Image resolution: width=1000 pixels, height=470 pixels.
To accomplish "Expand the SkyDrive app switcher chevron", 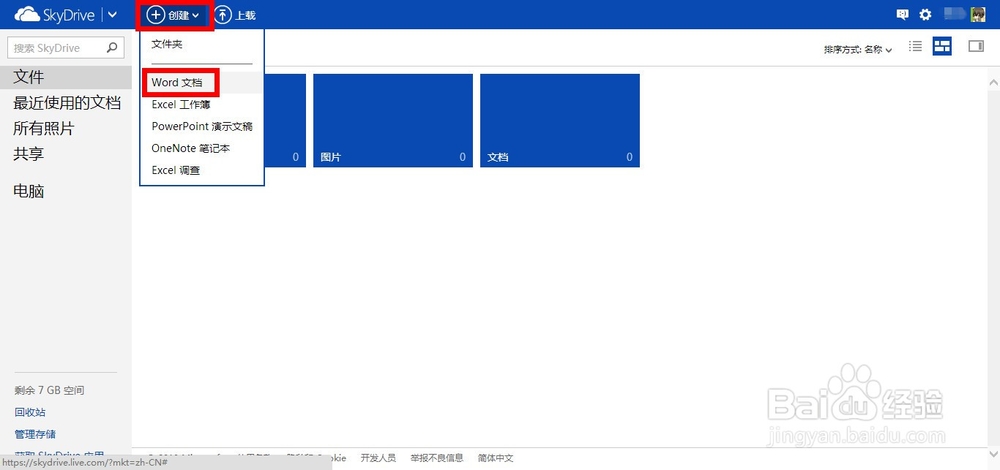I will tap(112, 14).
